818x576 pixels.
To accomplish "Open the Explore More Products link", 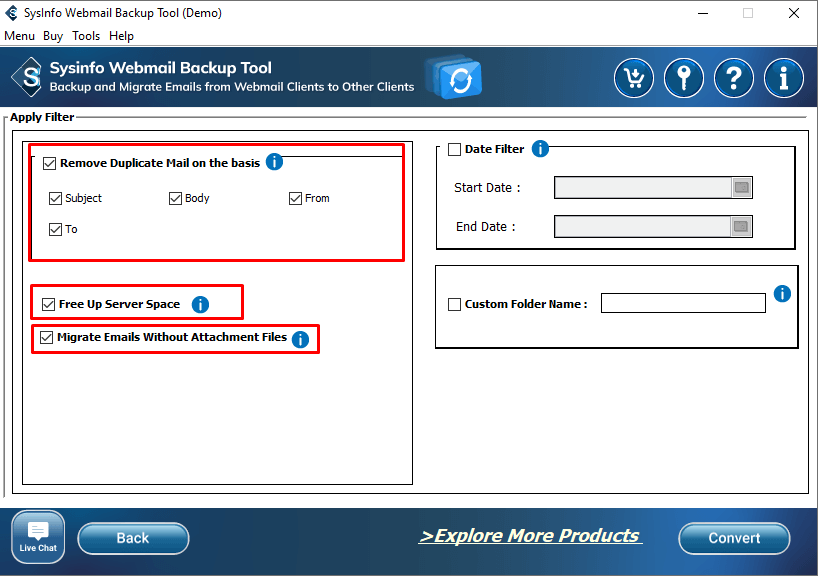I will click(530, 536).
